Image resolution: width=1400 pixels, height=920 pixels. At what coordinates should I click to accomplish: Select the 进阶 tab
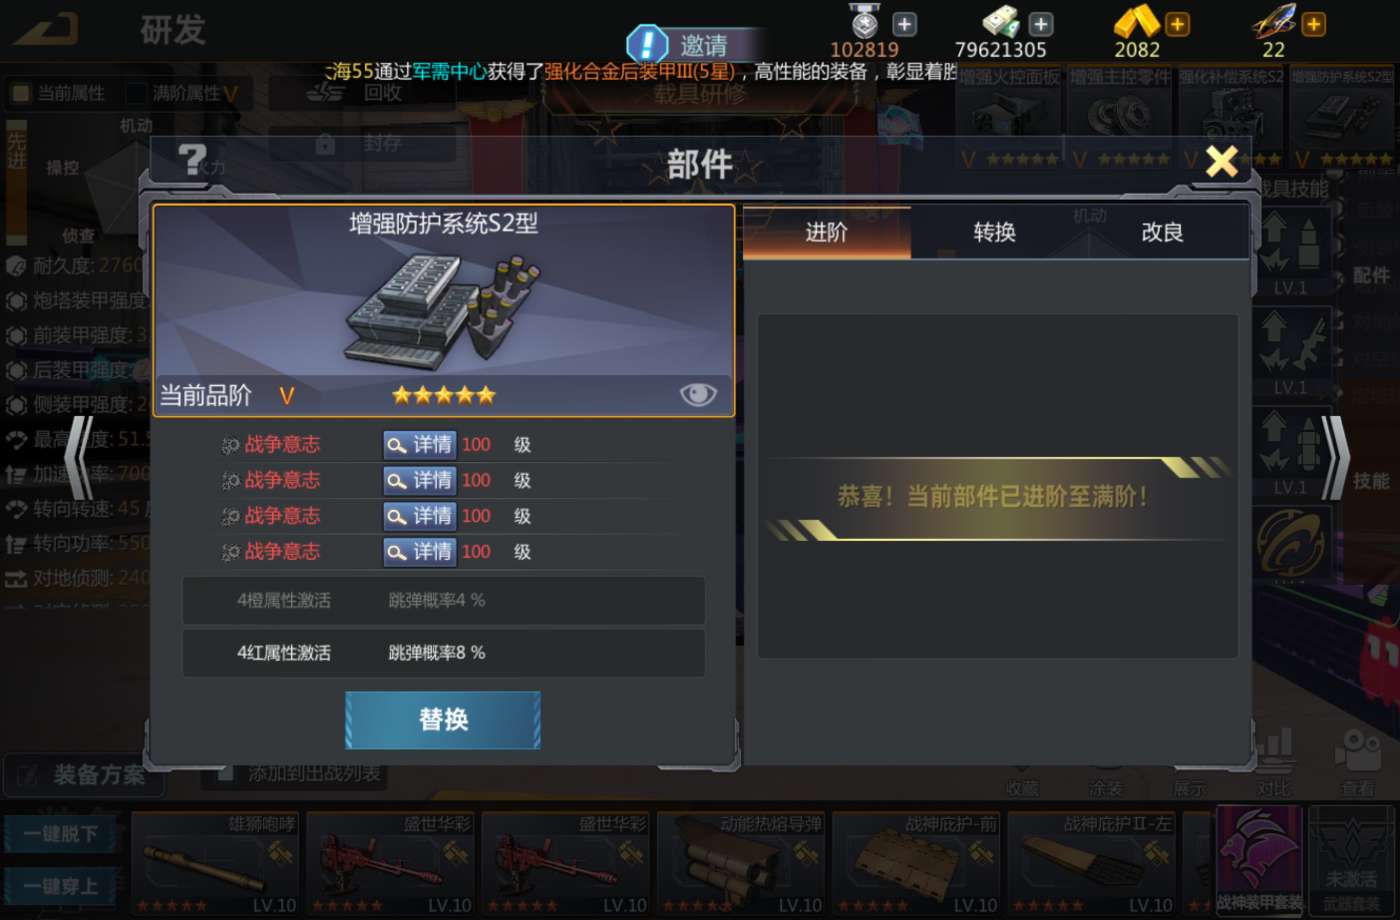click(827, 232)
